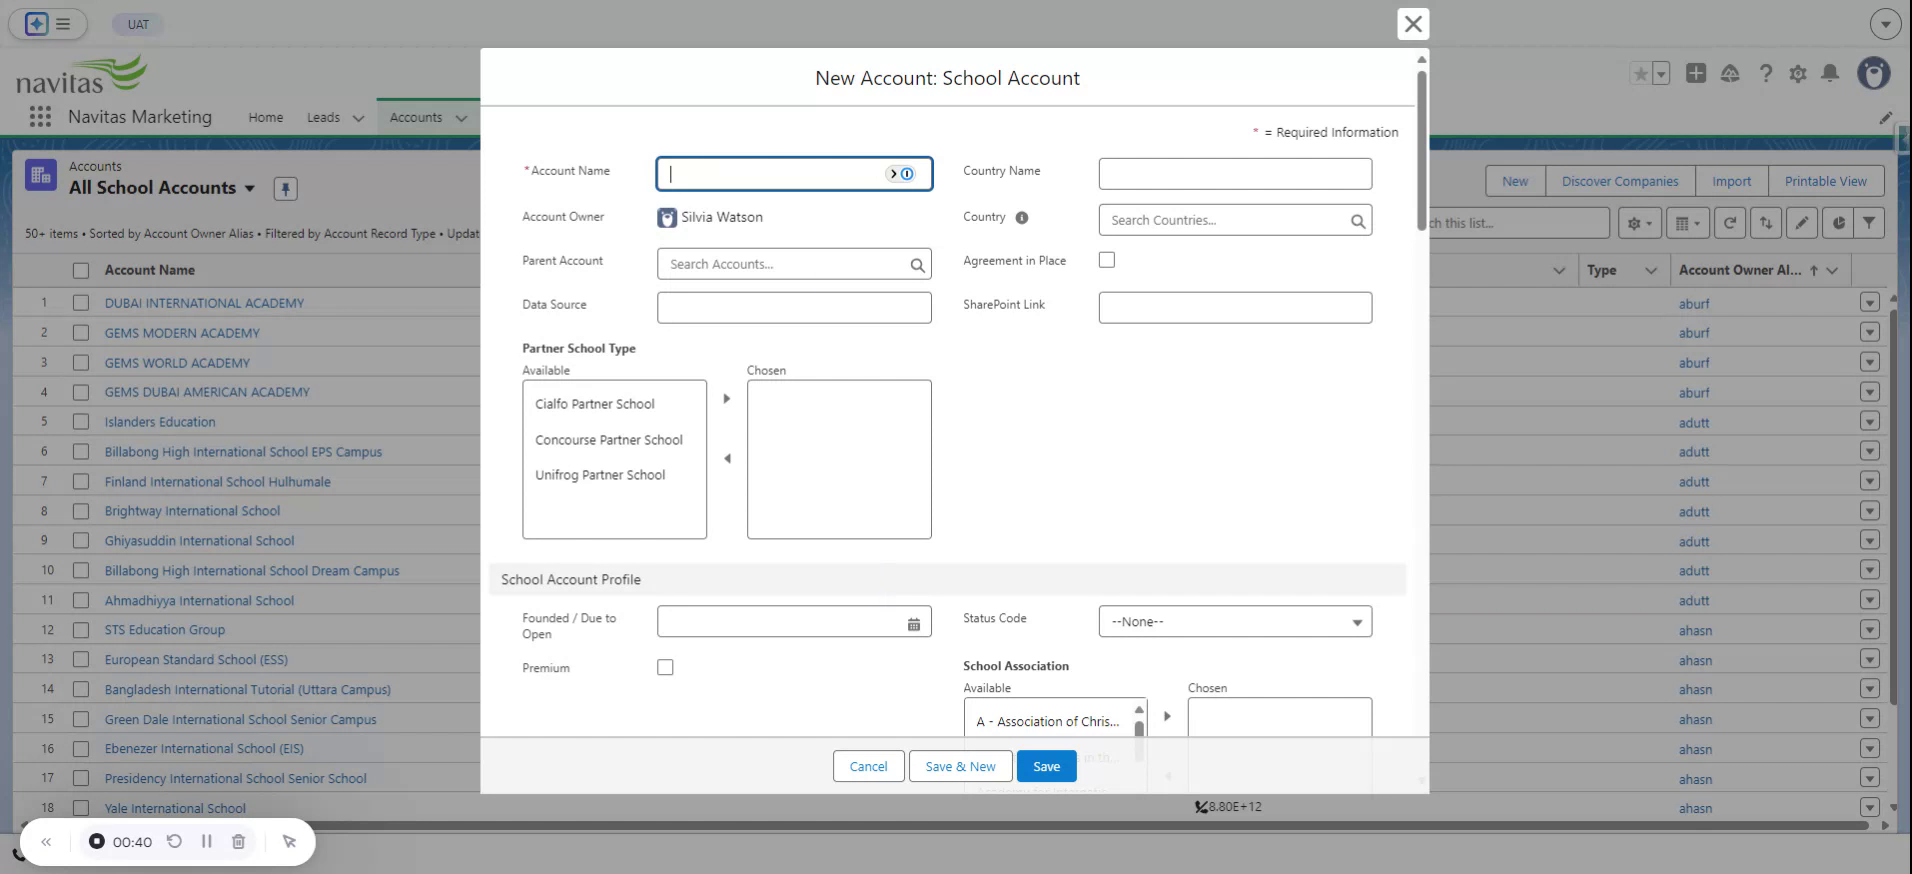1912x874 pixels.
Task: Delete the recording with trash icon
Action: click(238, 841)
